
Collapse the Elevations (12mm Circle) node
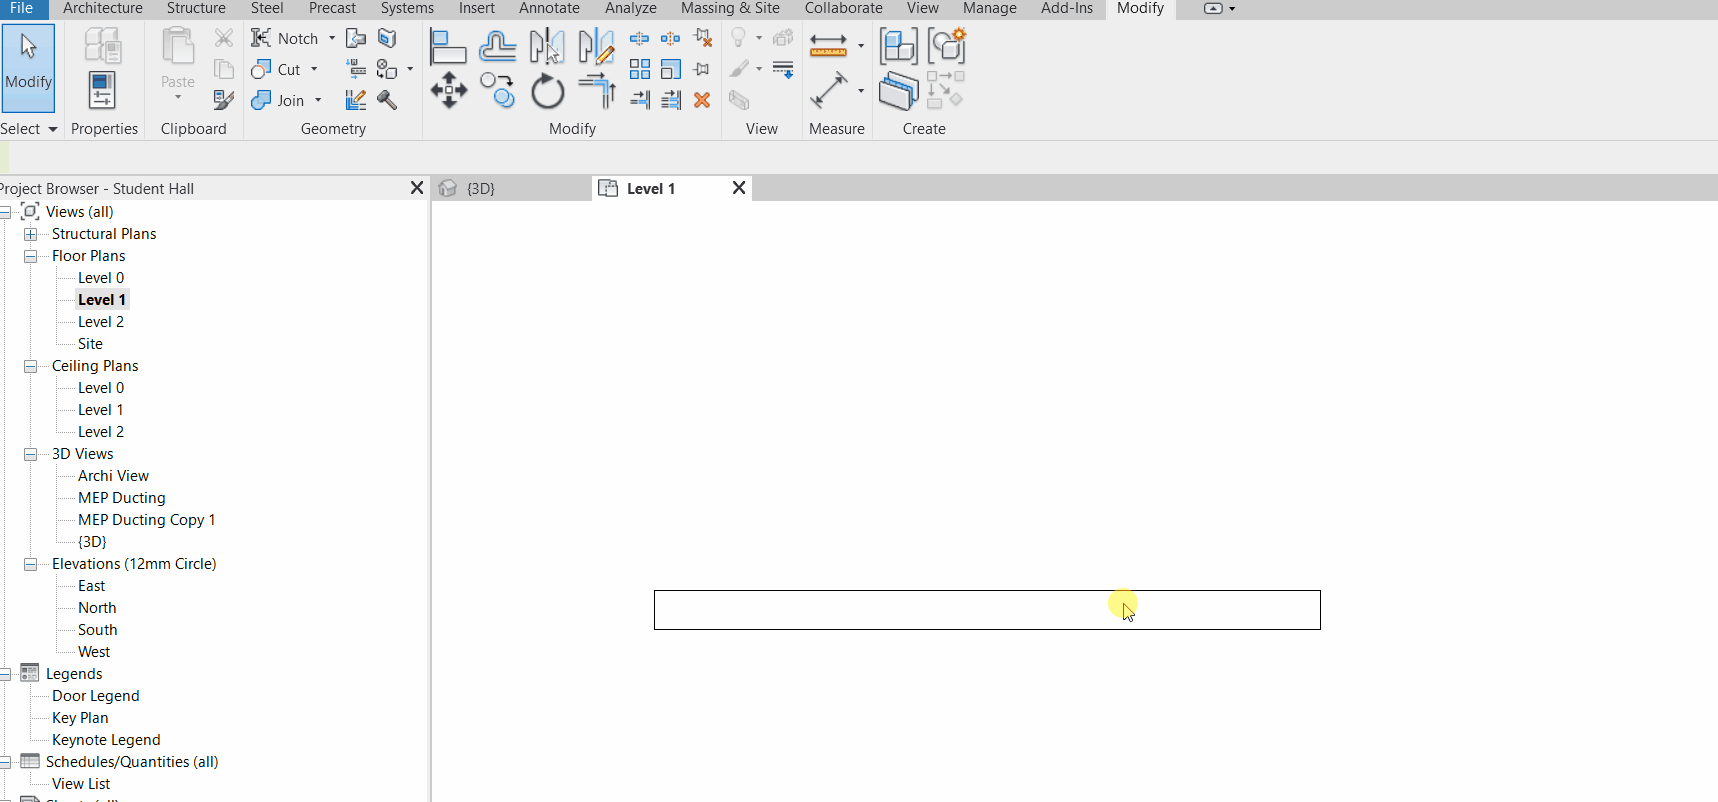coord(30,564)
